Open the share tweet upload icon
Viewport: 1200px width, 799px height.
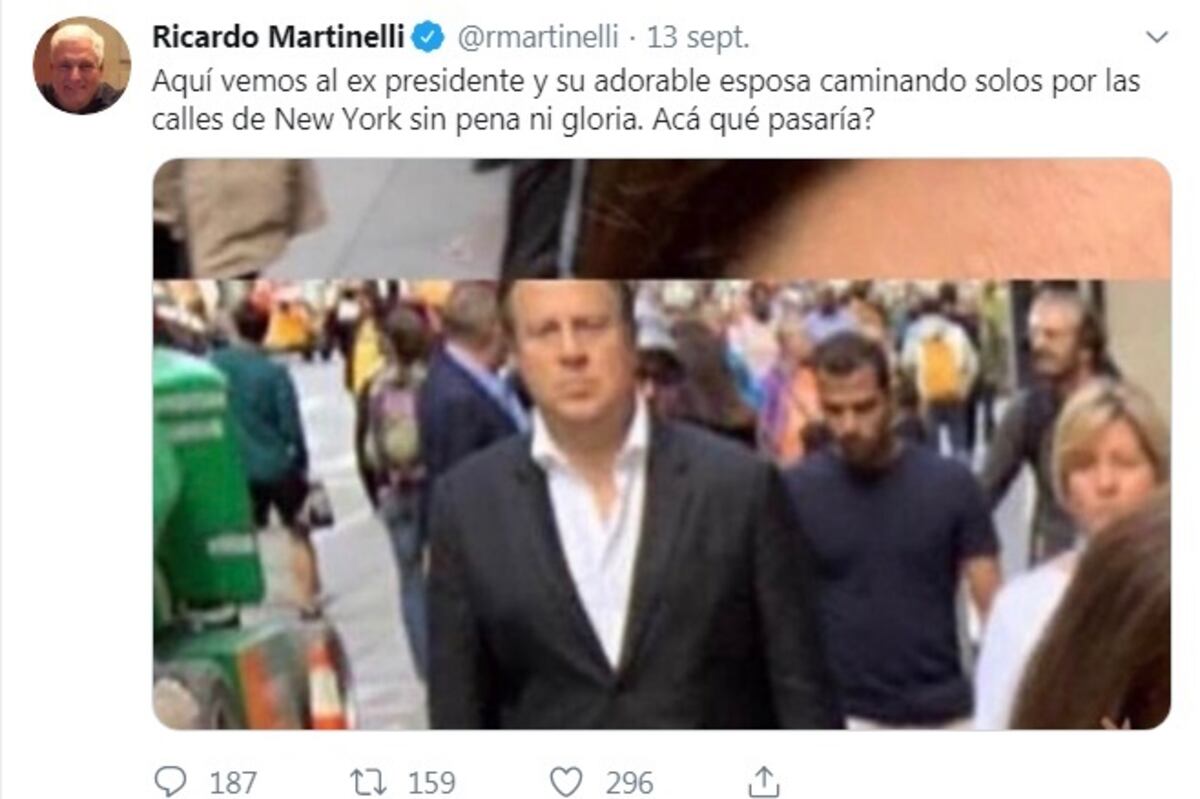pyautogui.click(x=763, y=780)
